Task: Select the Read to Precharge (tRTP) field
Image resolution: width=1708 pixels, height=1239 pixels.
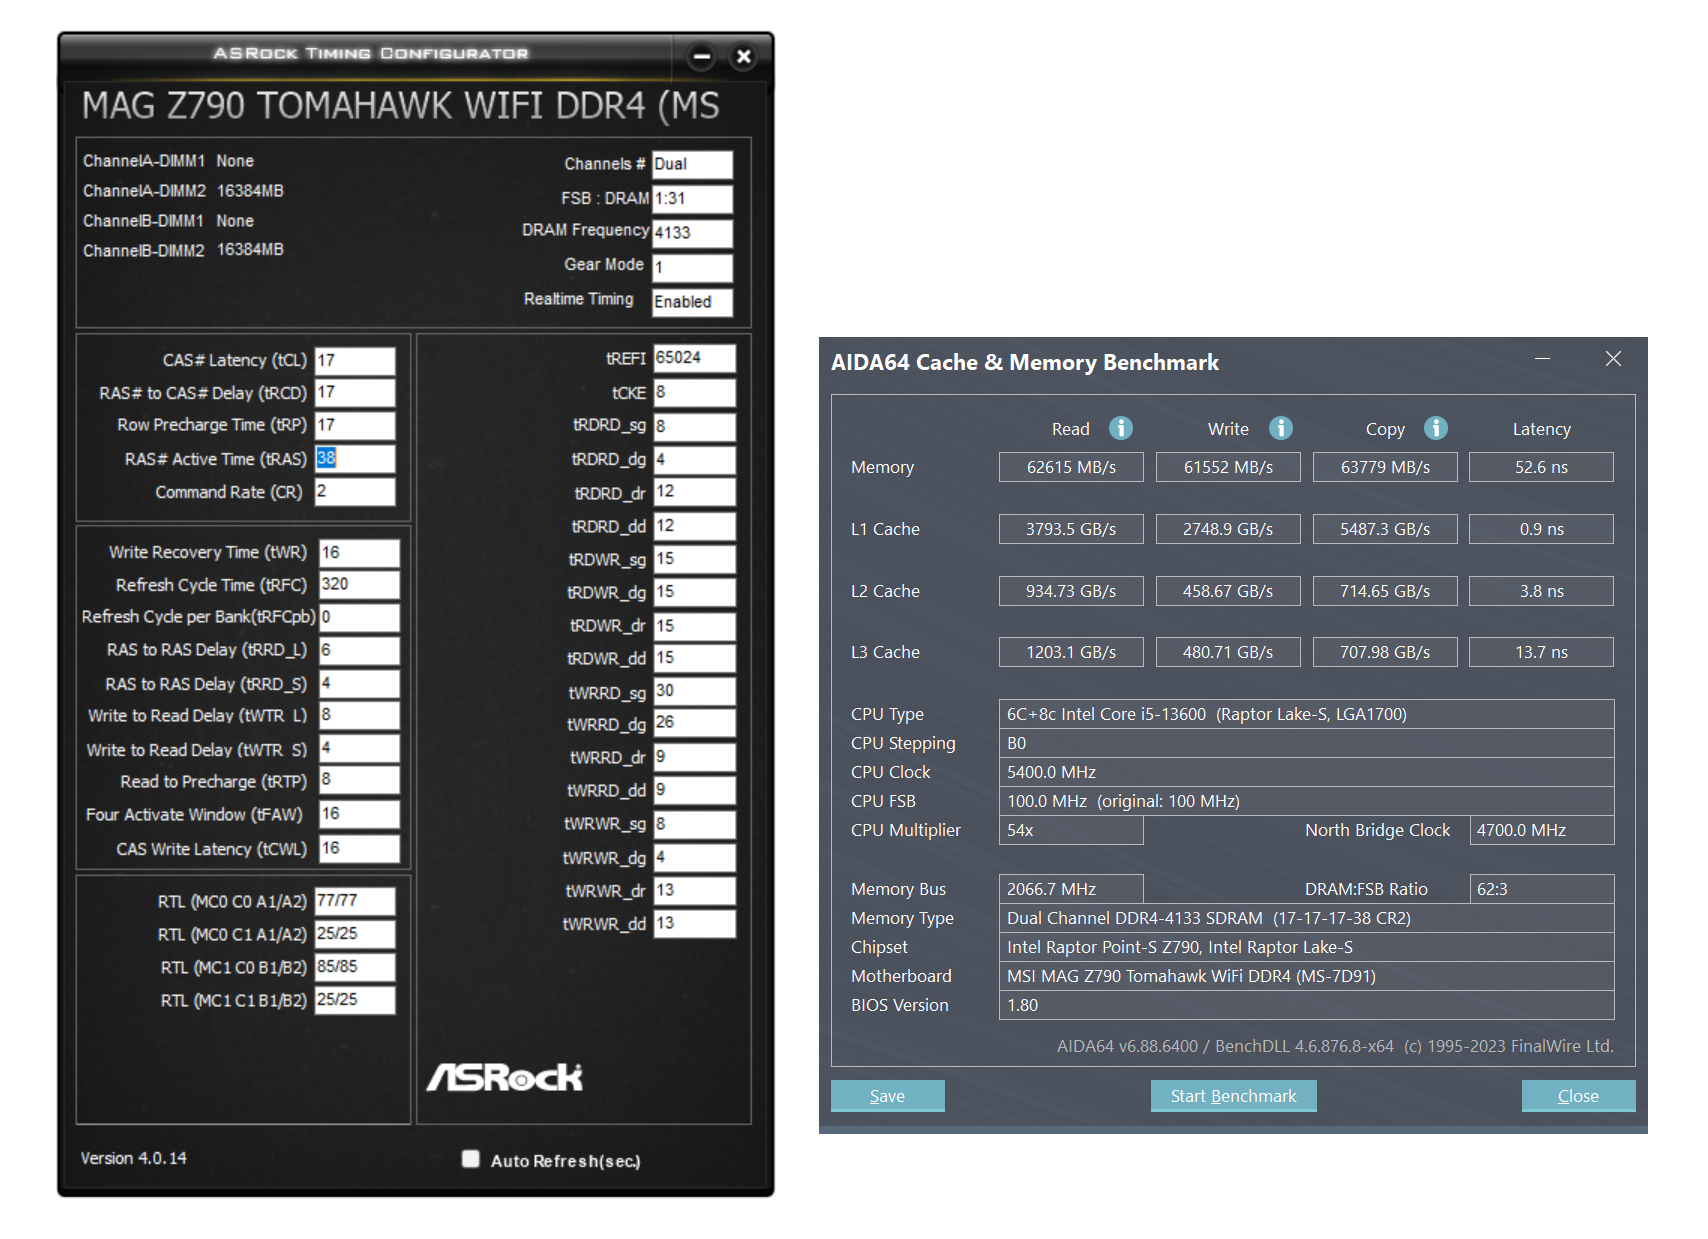Action: tap(359, 780)
